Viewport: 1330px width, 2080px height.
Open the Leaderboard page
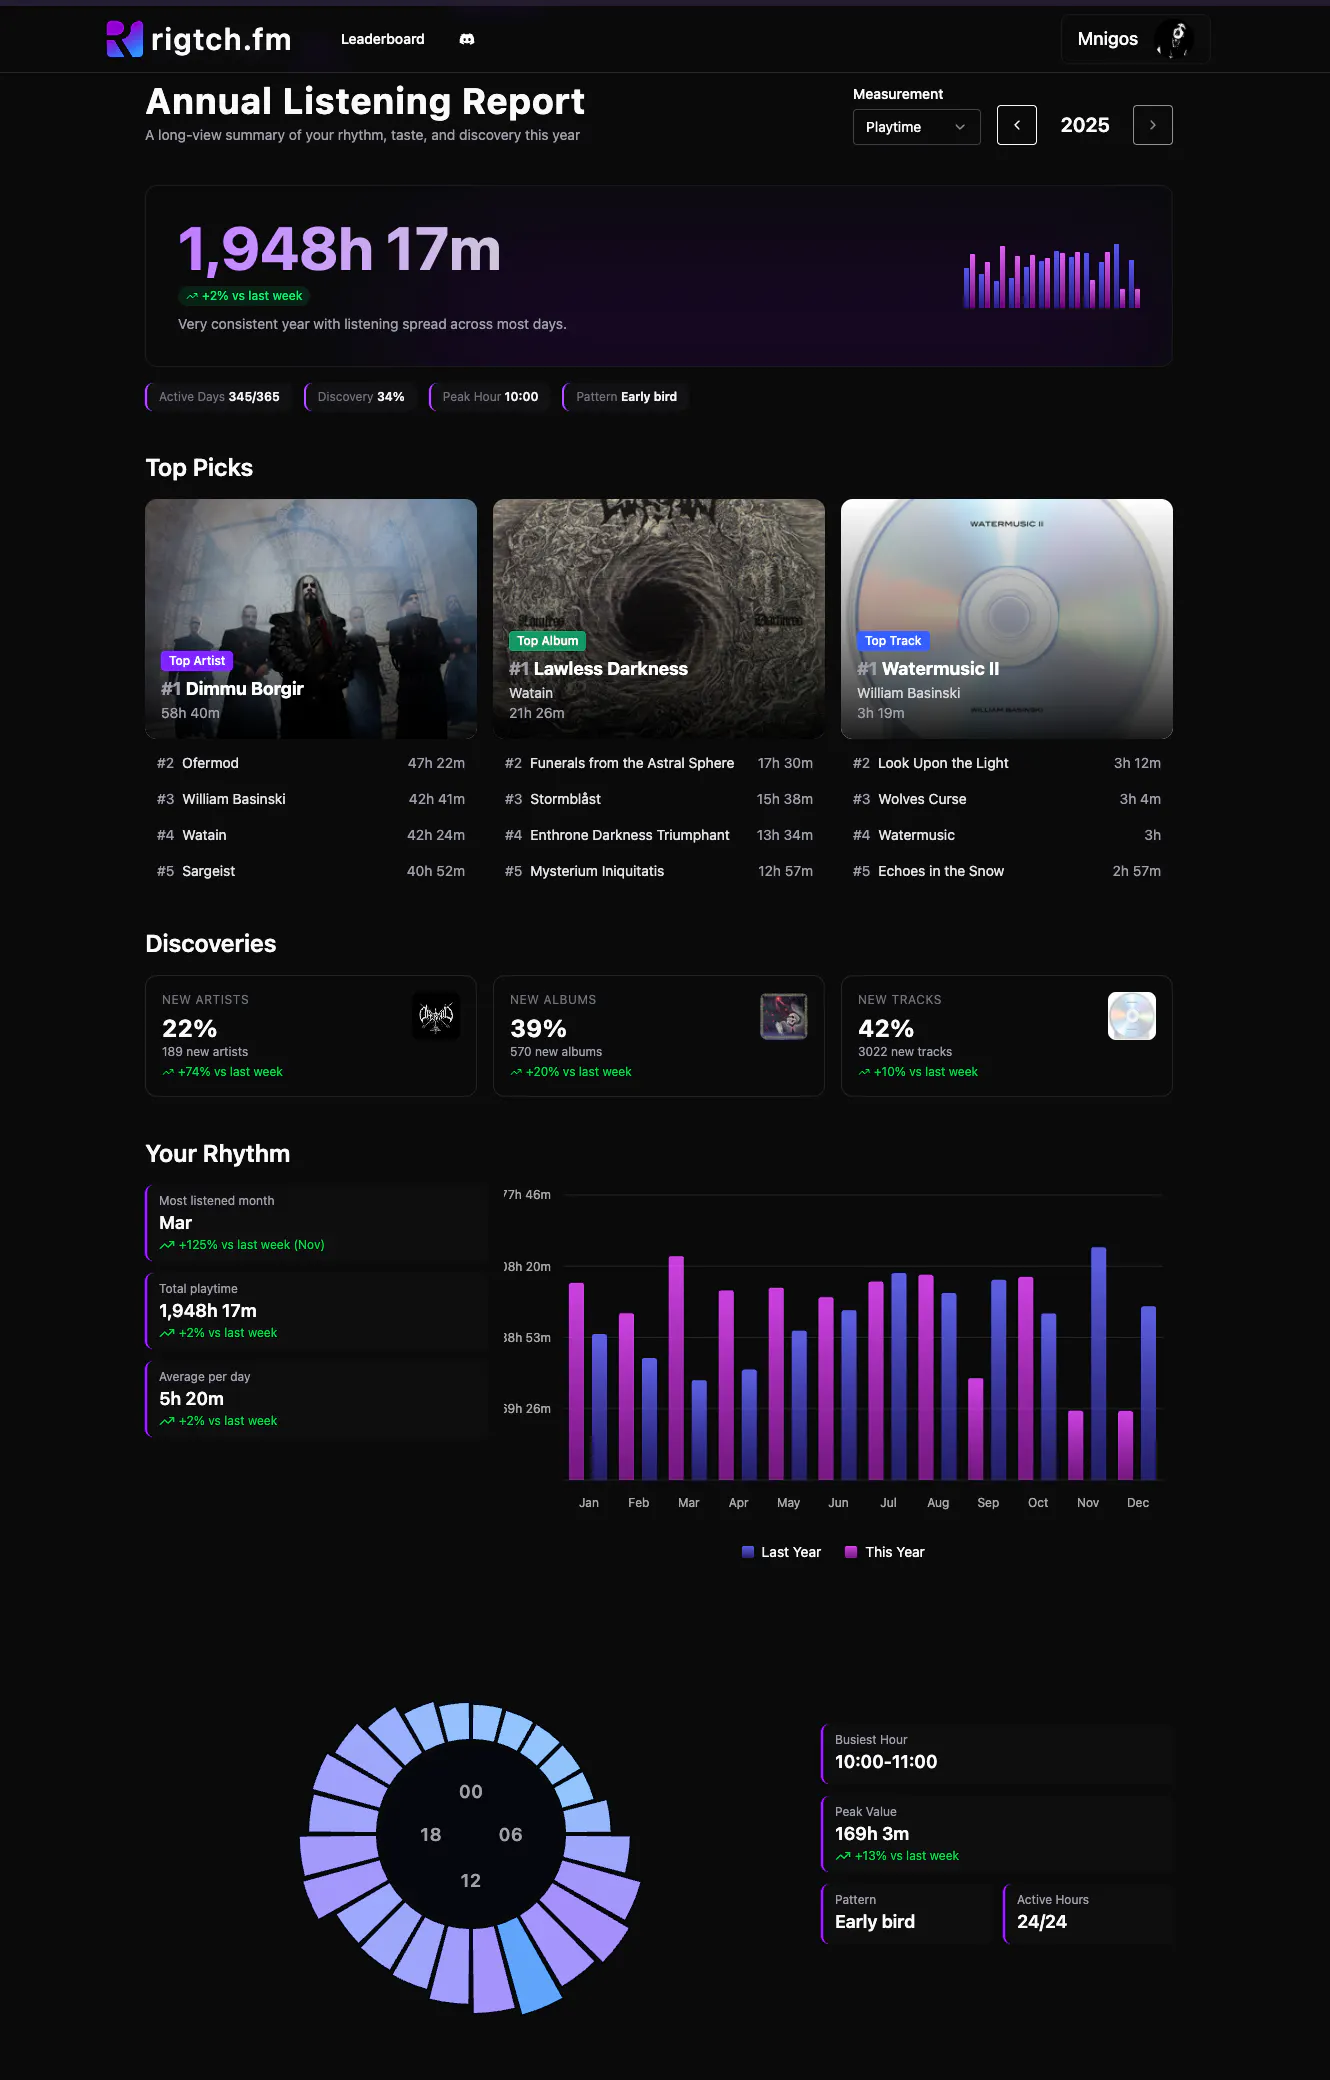coord(383,39)
